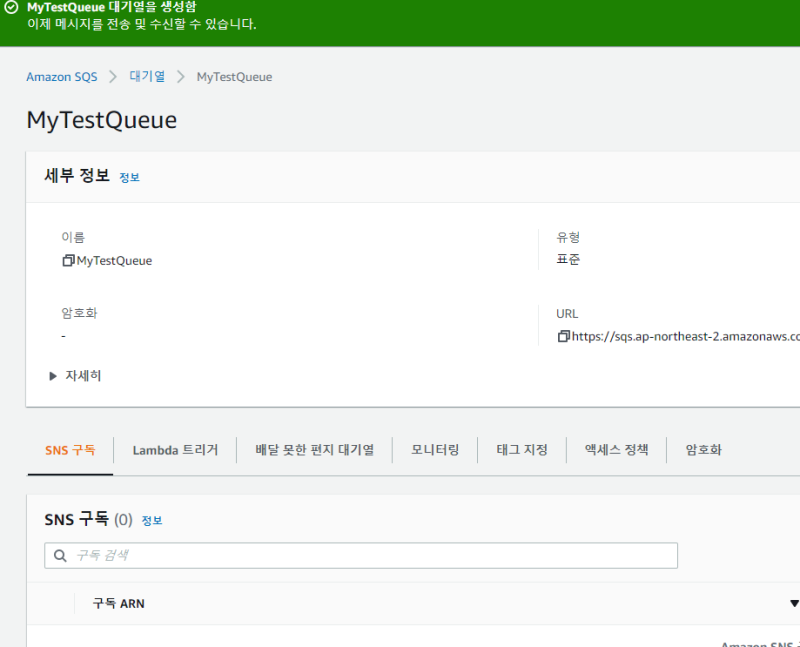Go to the 모니터링 tab
Viewport: 800px width, 647px height.
click(x=435, y=450)
